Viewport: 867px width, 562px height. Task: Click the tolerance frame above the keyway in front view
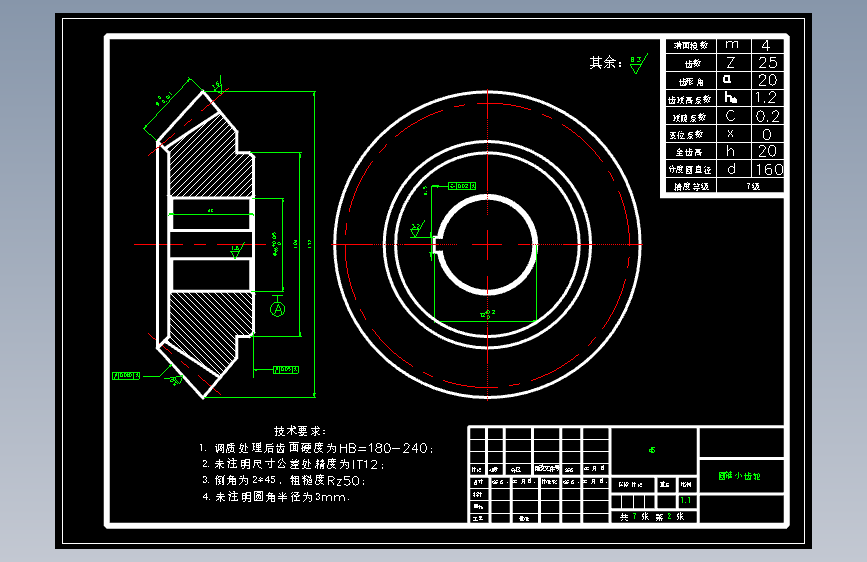tap(462, 186)
